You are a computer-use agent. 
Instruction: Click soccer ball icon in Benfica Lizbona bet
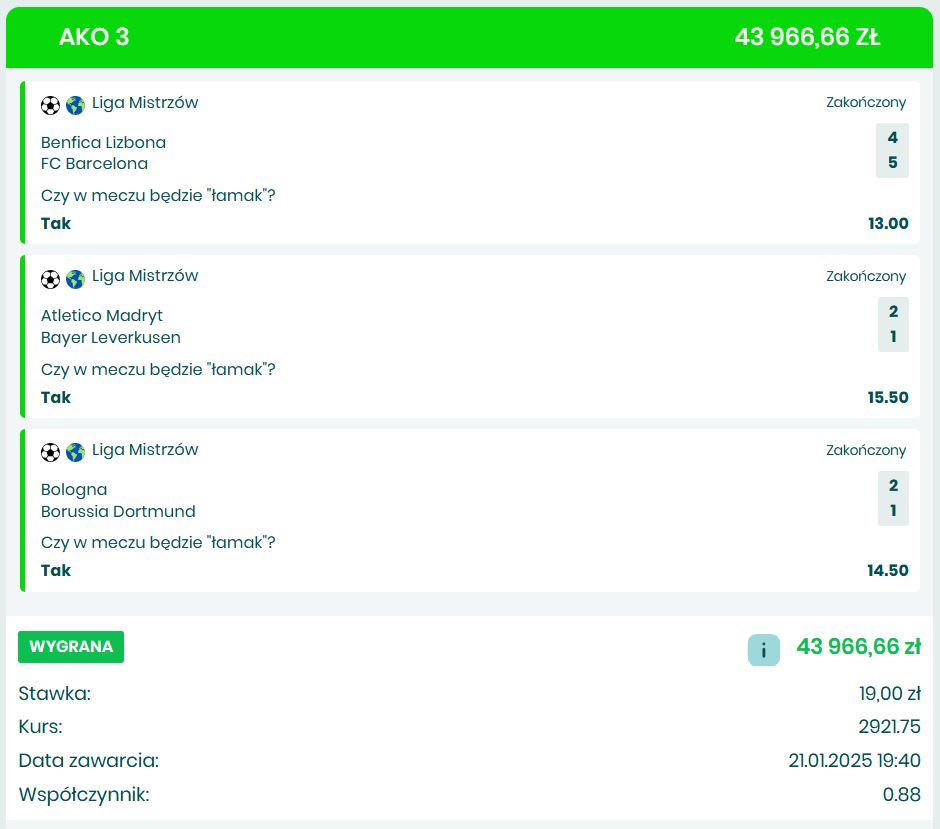click(51, 105)
